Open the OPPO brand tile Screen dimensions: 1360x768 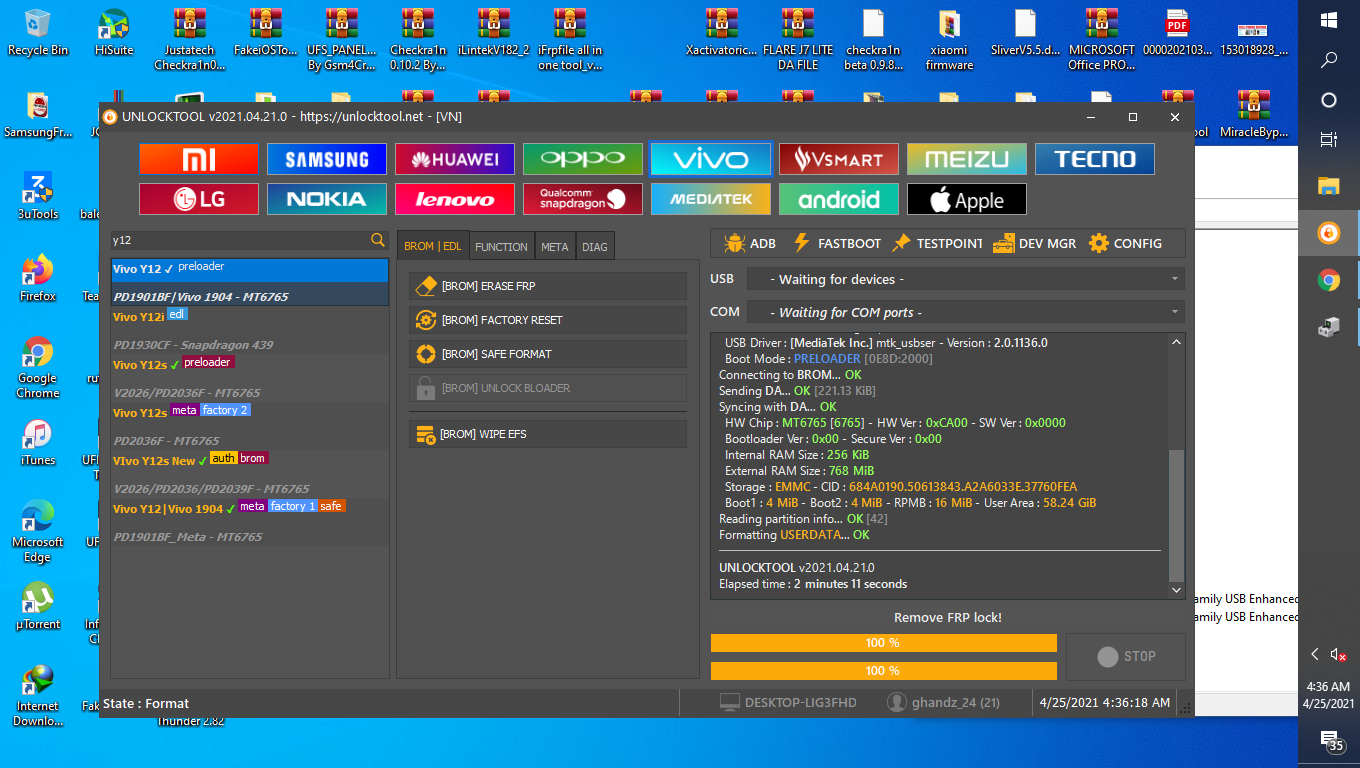[x=582, y=159]
